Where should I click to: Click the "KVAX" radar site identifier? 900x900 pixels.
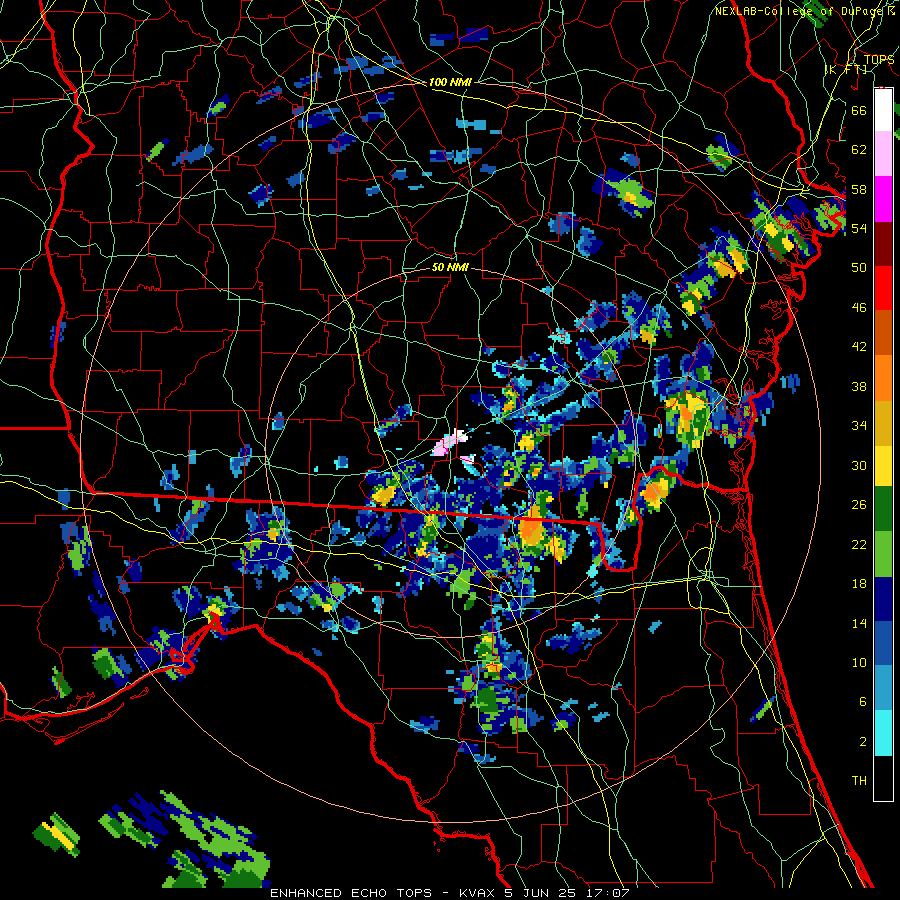[x=479, y=893]
